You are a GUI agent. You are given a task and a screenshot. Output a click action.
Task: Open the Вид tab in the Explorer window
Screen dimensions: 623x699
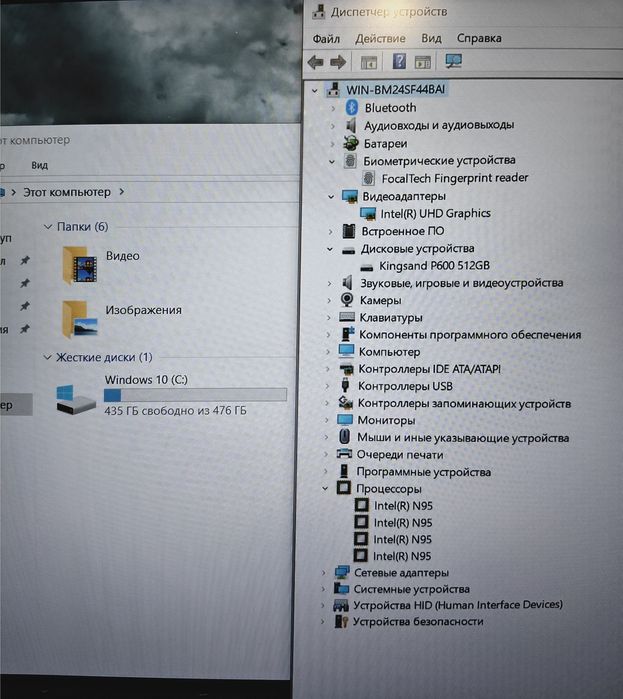click(x=39, y=165)
